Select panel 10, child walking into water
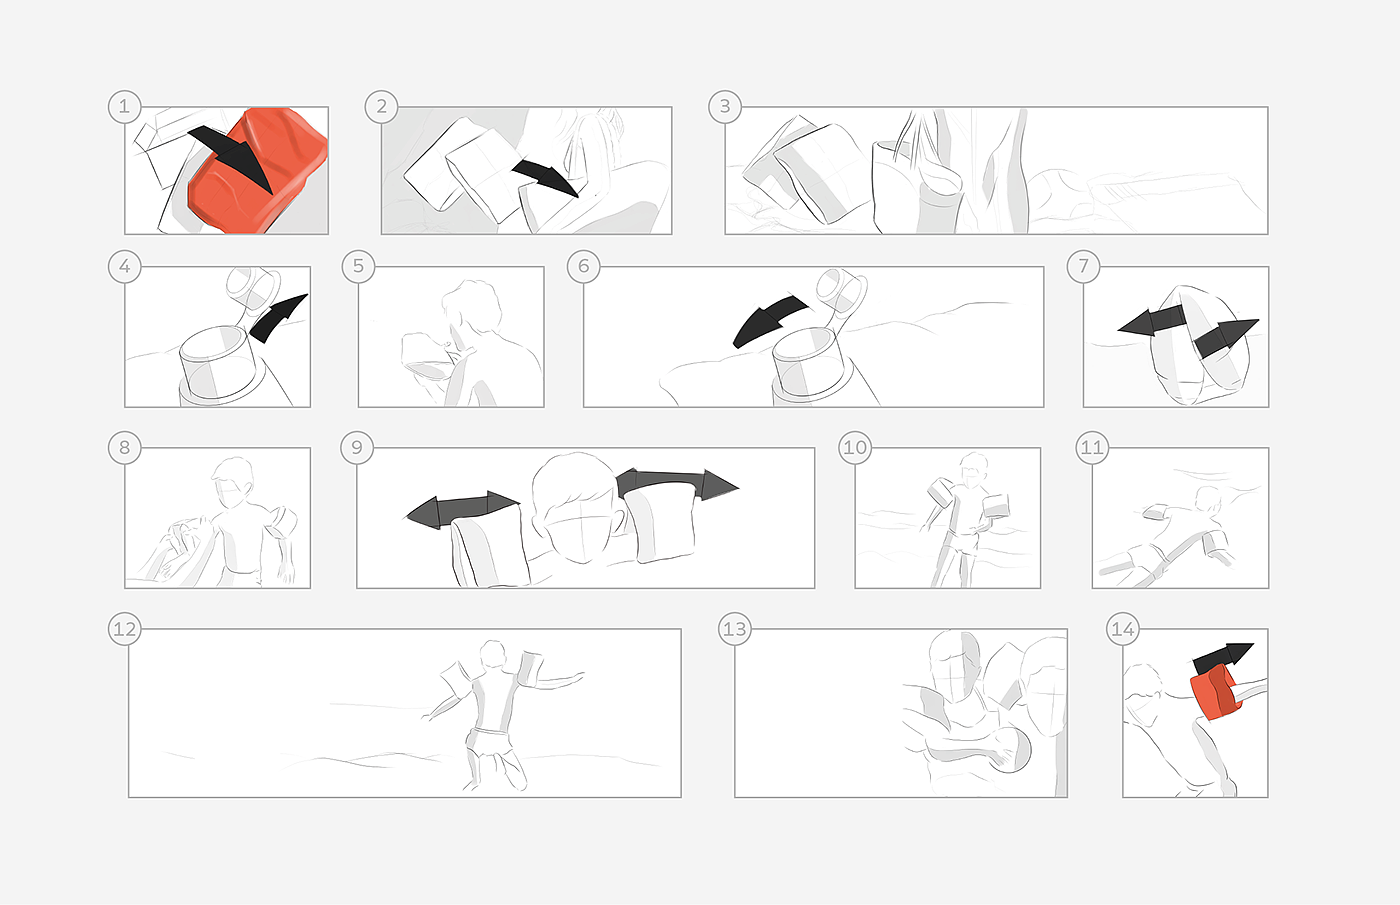1400x905 pixels. (947, 517)
